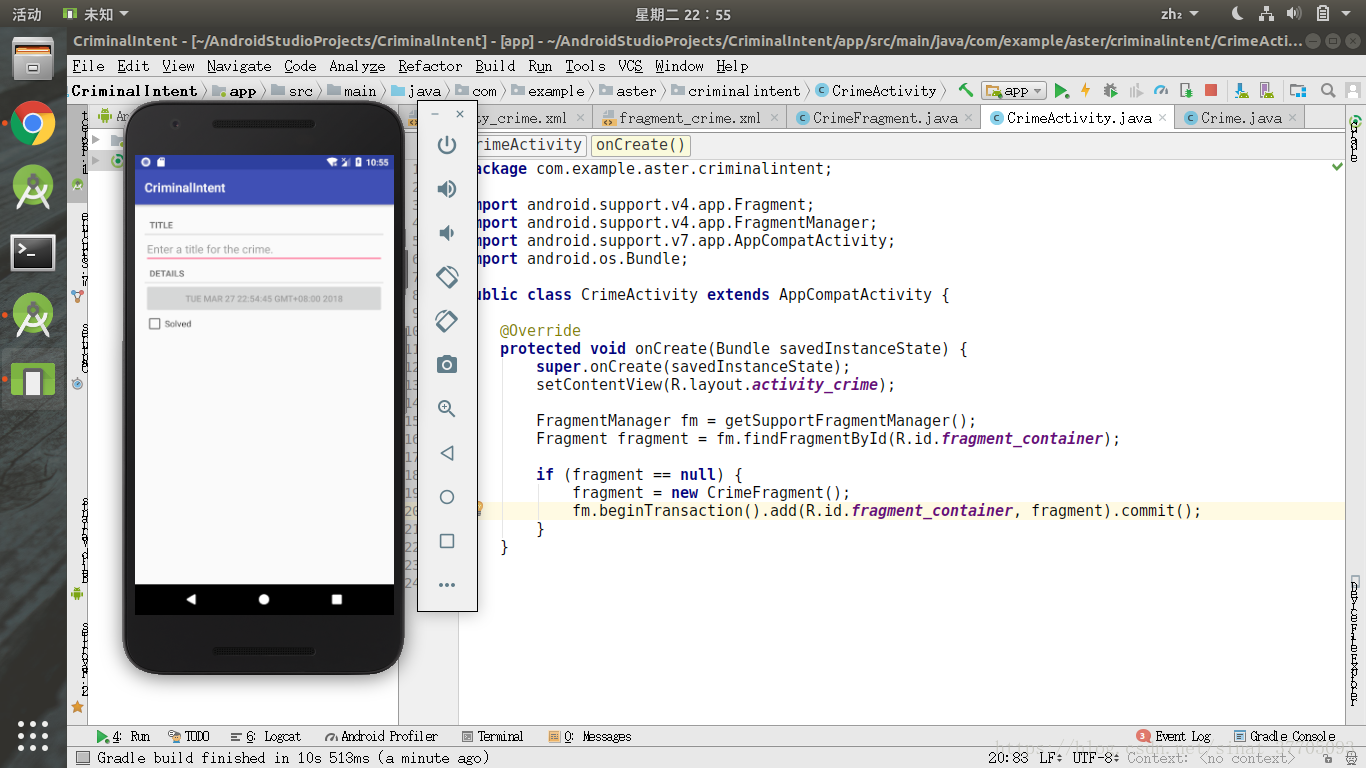This screenshot has height=768, width=1366.
Task: Switch to the Crime.java tab
Action: tap(1241, 117)
